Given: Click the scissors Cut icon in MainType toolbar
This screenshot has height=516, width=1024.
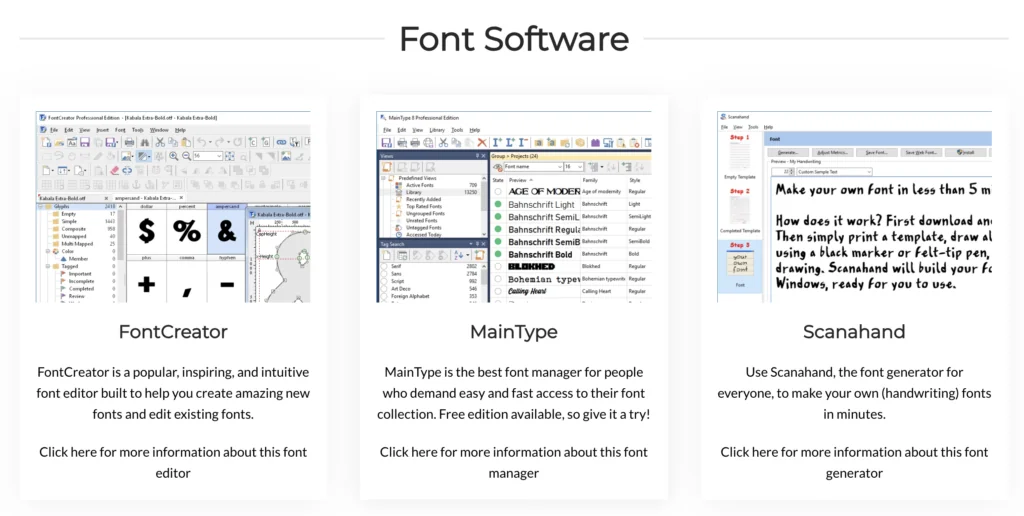Looking at the screenshot, I should (443, 142).
